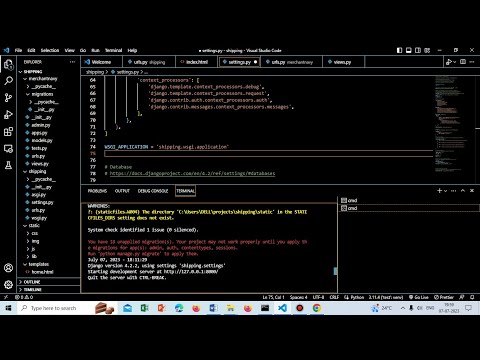
Task: Switch to the index.html tab
Action: pos(197,62)
